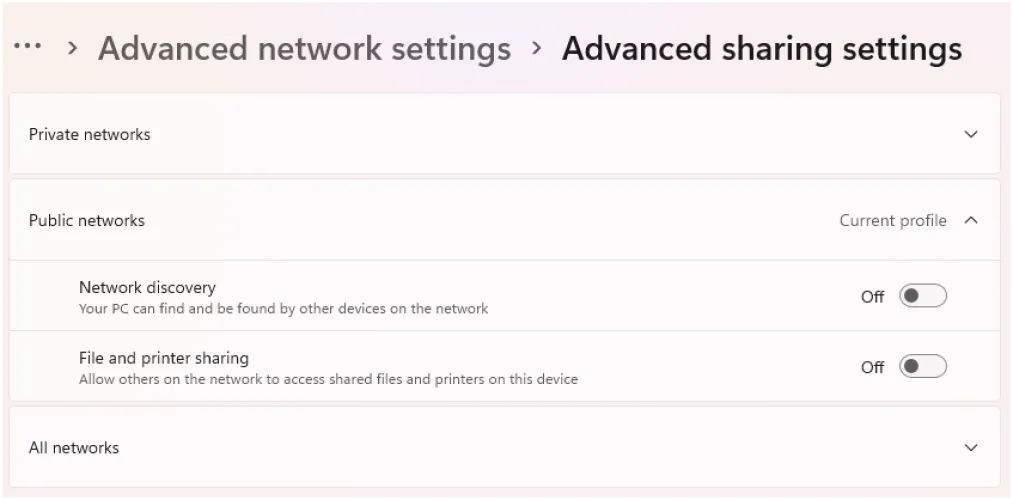Go back to Advanced network settings
Image resolution: width=1013 pixels, height=500 pixels.
(x=304, y=48)
